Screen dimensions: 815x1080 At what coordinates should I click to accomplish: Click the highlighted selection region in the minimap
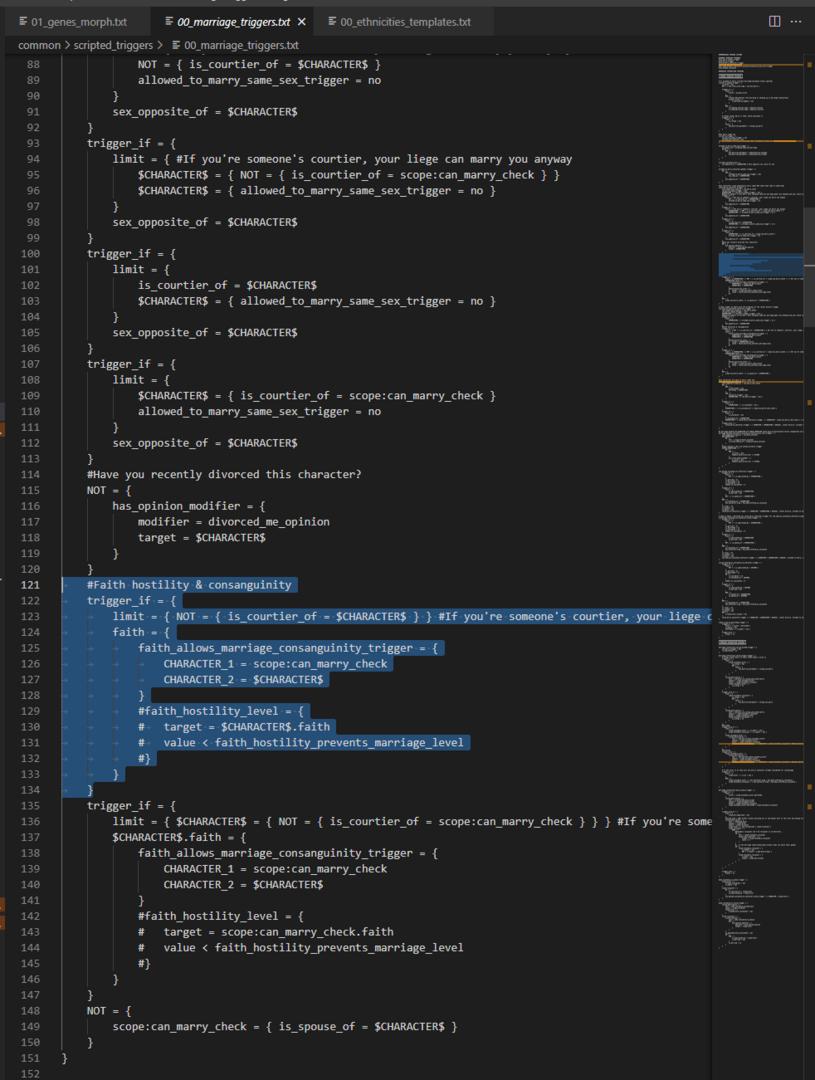pos(761,265)
